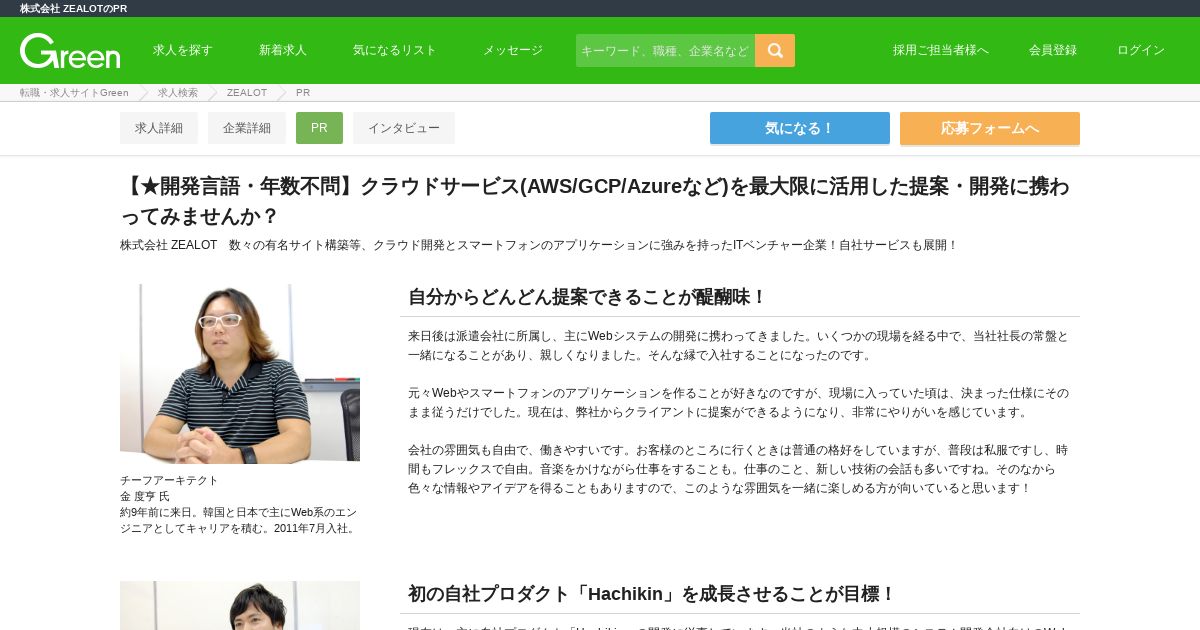This screenshot has width=1200, height=630.
Task: Click heading about Hachikin product
Action: [652, 594]
